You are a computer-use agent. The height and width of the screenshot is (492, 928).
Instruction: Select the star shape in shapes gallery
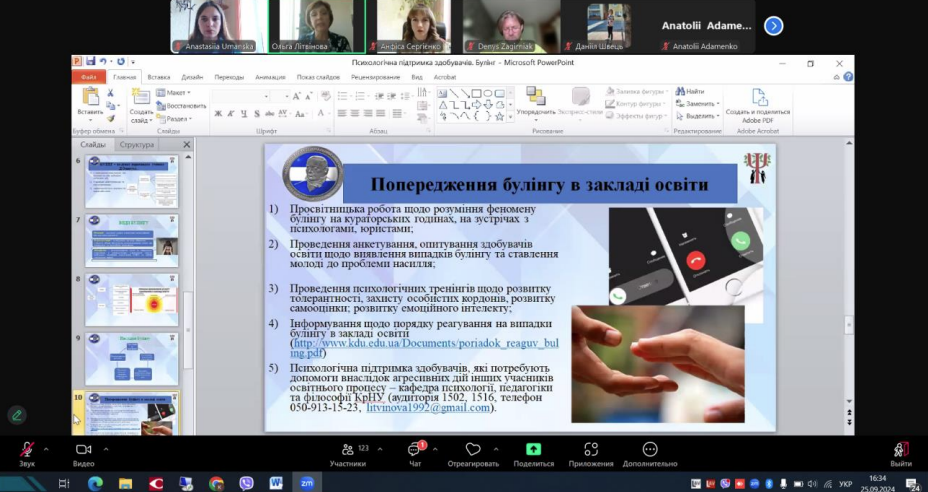[500, 117]
